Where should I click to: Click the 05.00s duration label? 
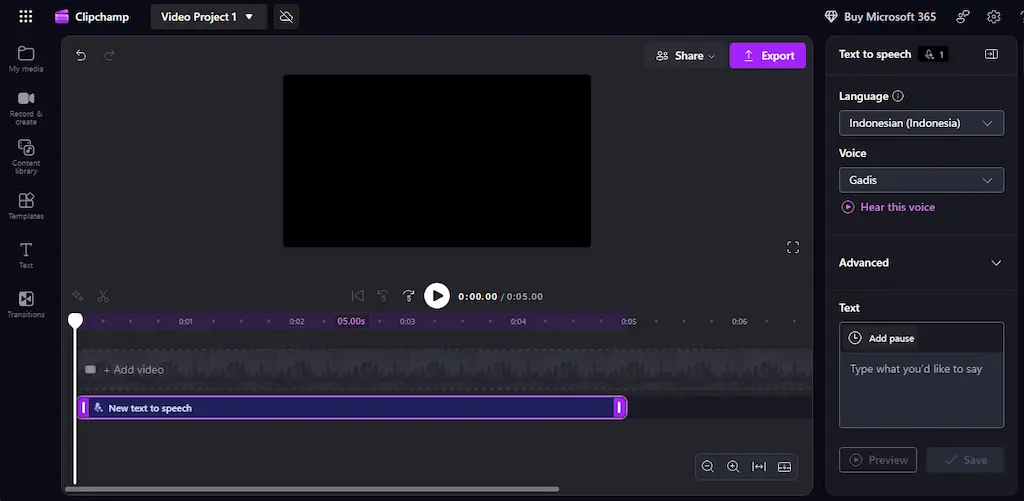pos(351,321)
